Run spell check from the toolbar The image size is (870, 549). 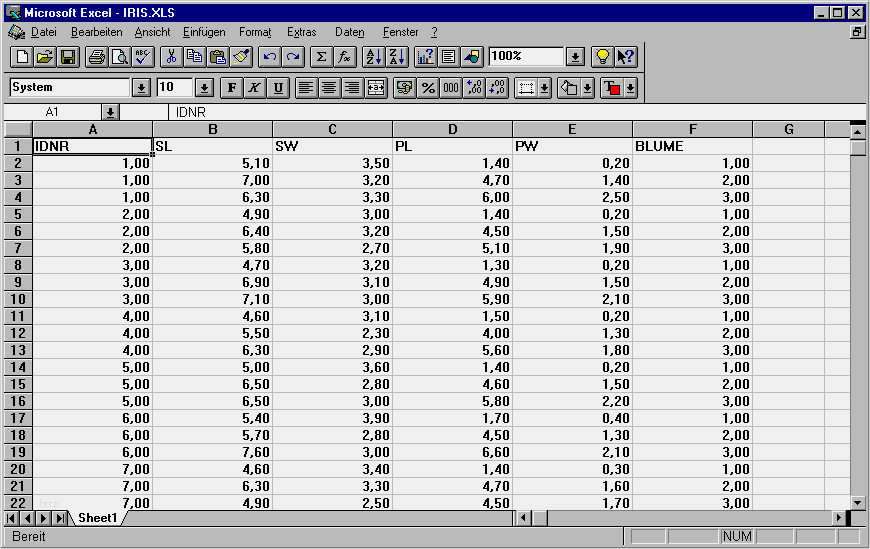coord(142,57)
